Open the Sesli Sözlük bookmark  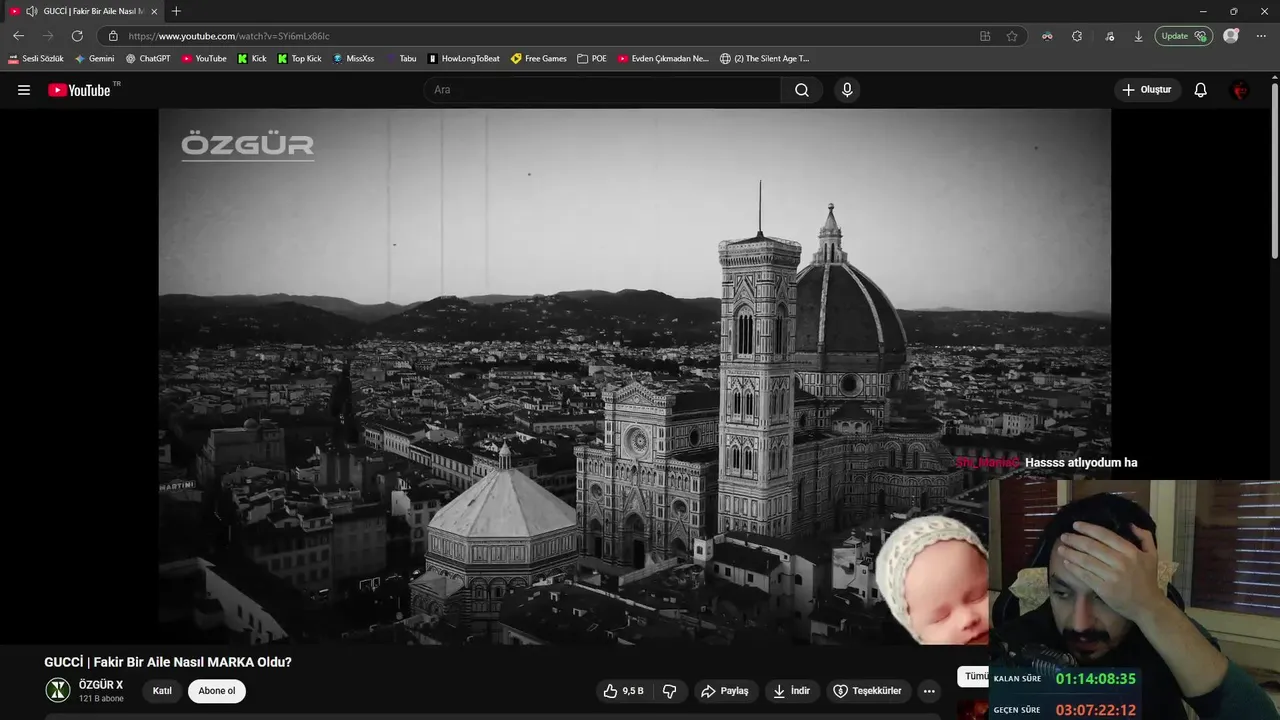(x=36, y=59)
